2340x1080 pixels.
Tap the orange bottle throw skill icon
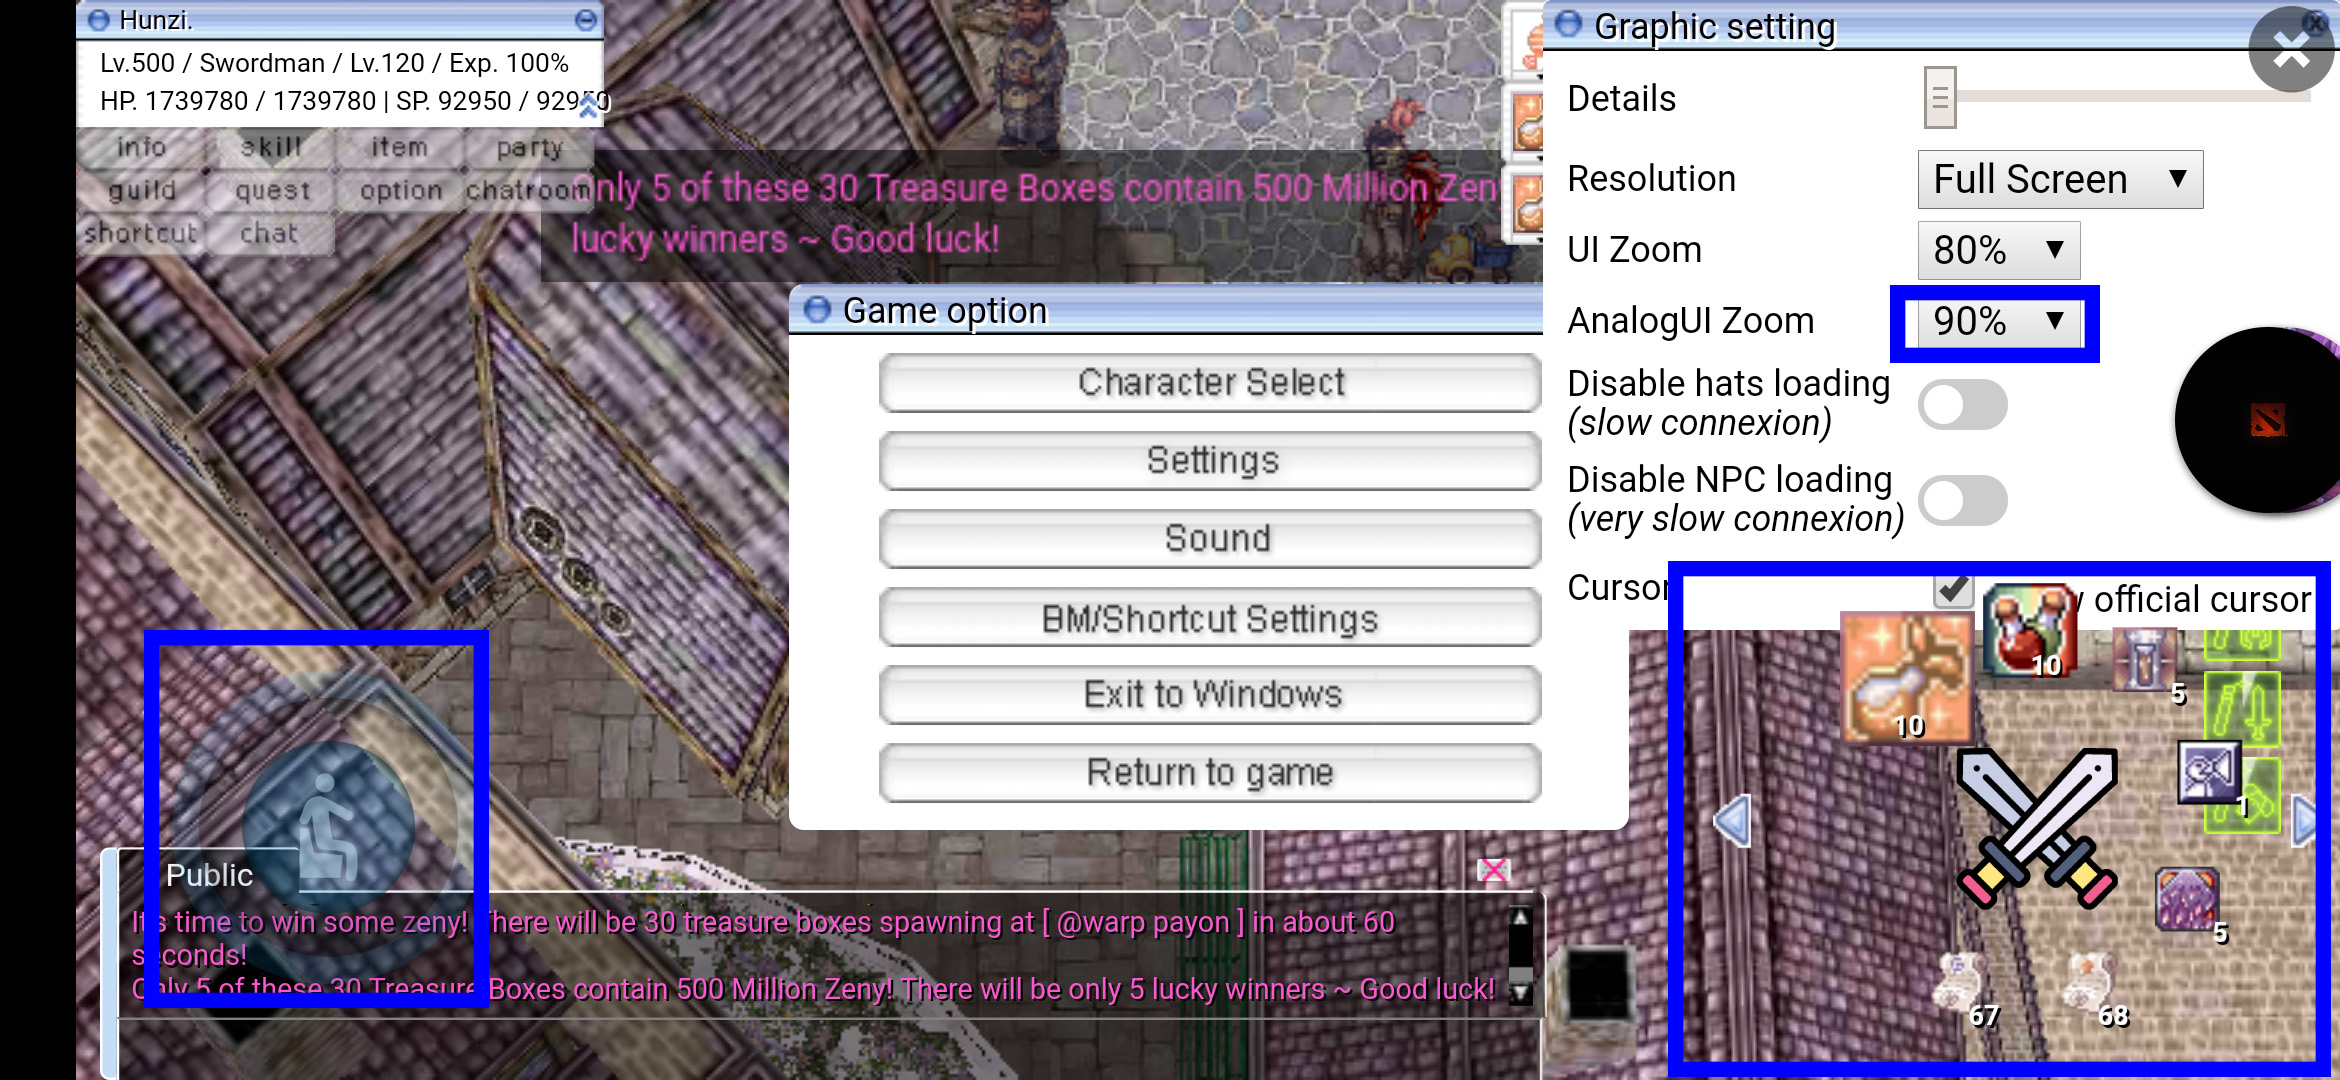[x=1906, y=679]
